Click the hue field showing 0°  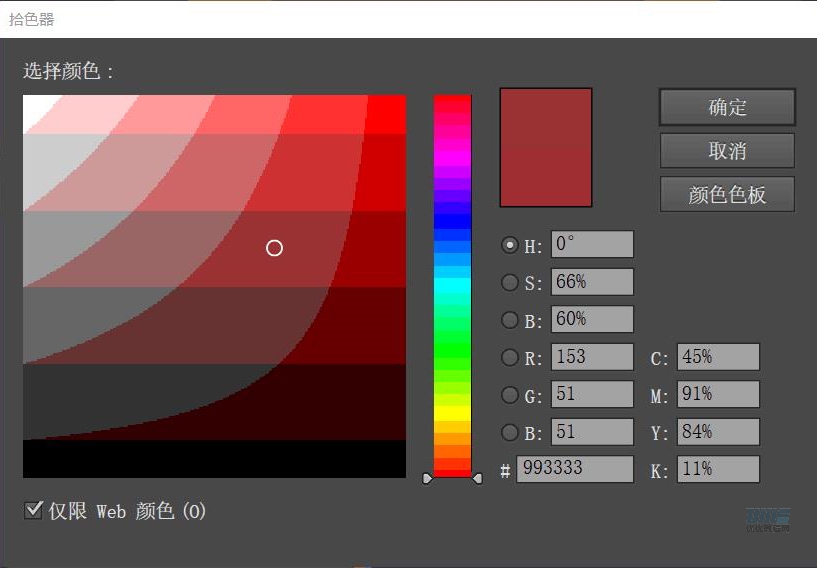pyautogui.click(x=592, y=244)
